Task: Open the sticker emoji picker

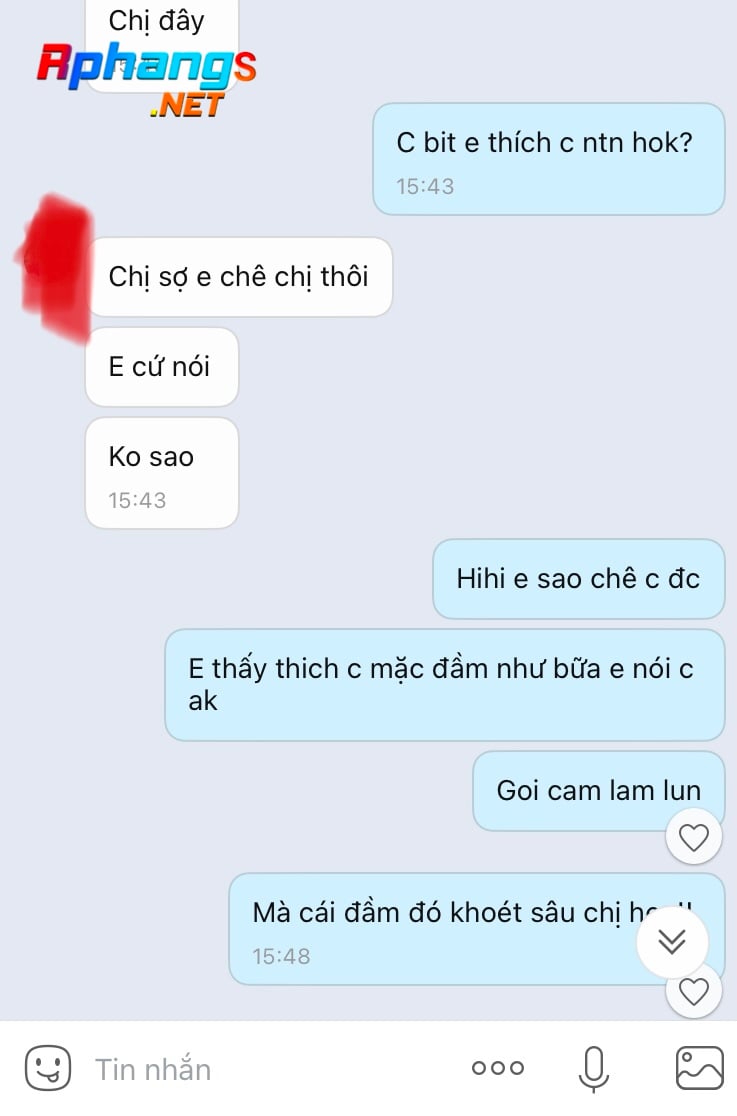Action: pyautogui.click(x=48, y=1068)
